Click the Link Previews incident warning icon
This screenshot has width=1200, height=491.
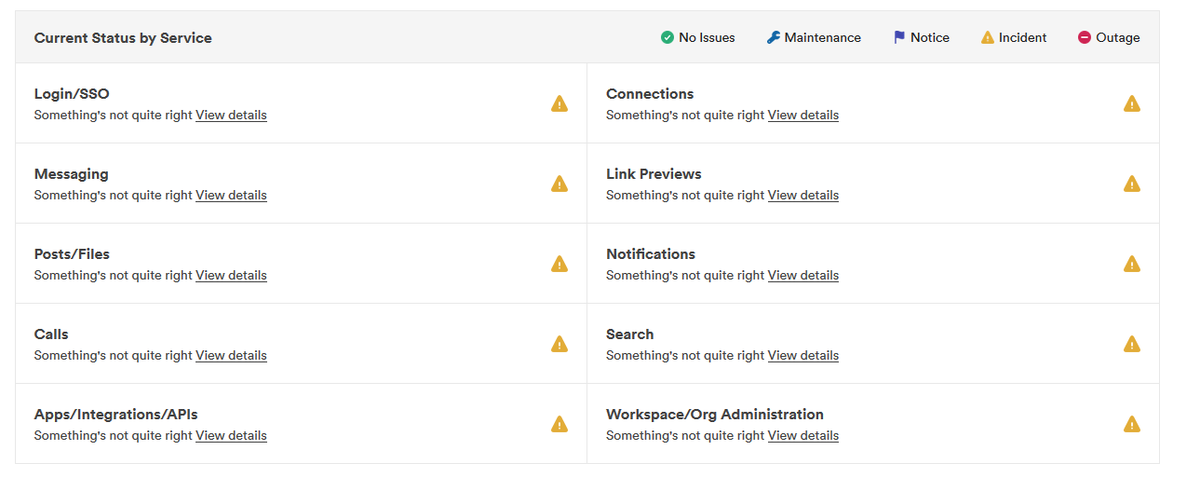point(1131,184)
